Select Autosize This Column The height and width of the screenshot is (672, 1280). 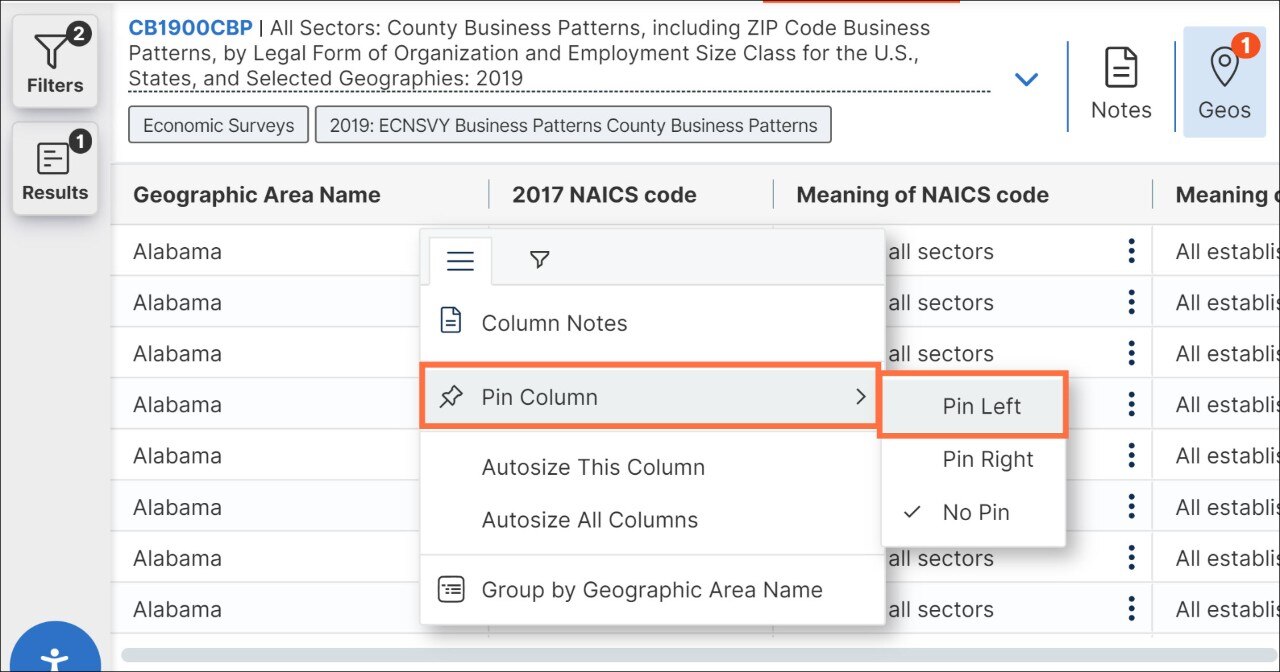click(x=652, y=467)
